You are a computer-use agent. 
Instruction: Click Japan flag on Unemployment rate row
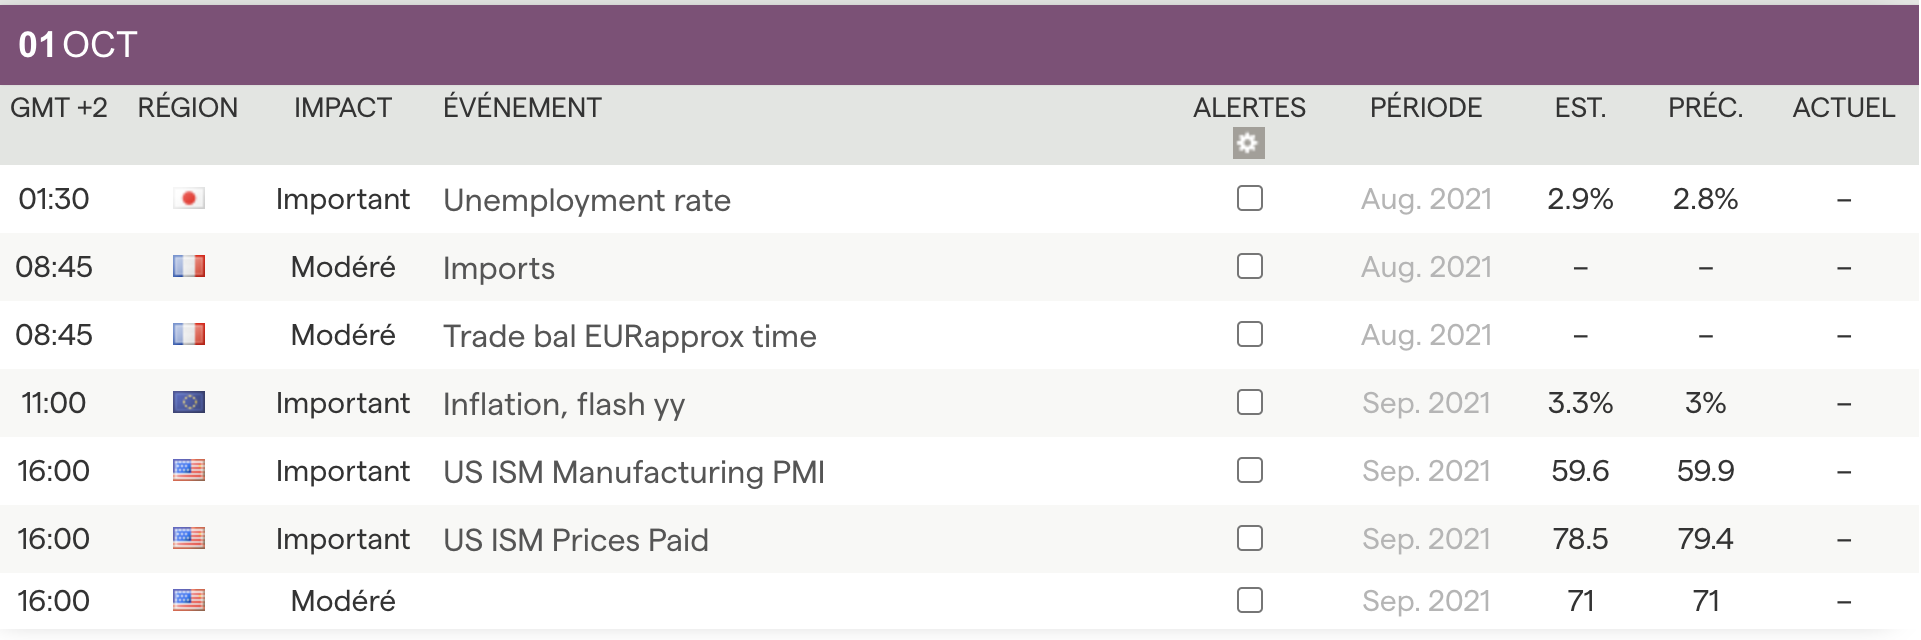pos(189,199)
